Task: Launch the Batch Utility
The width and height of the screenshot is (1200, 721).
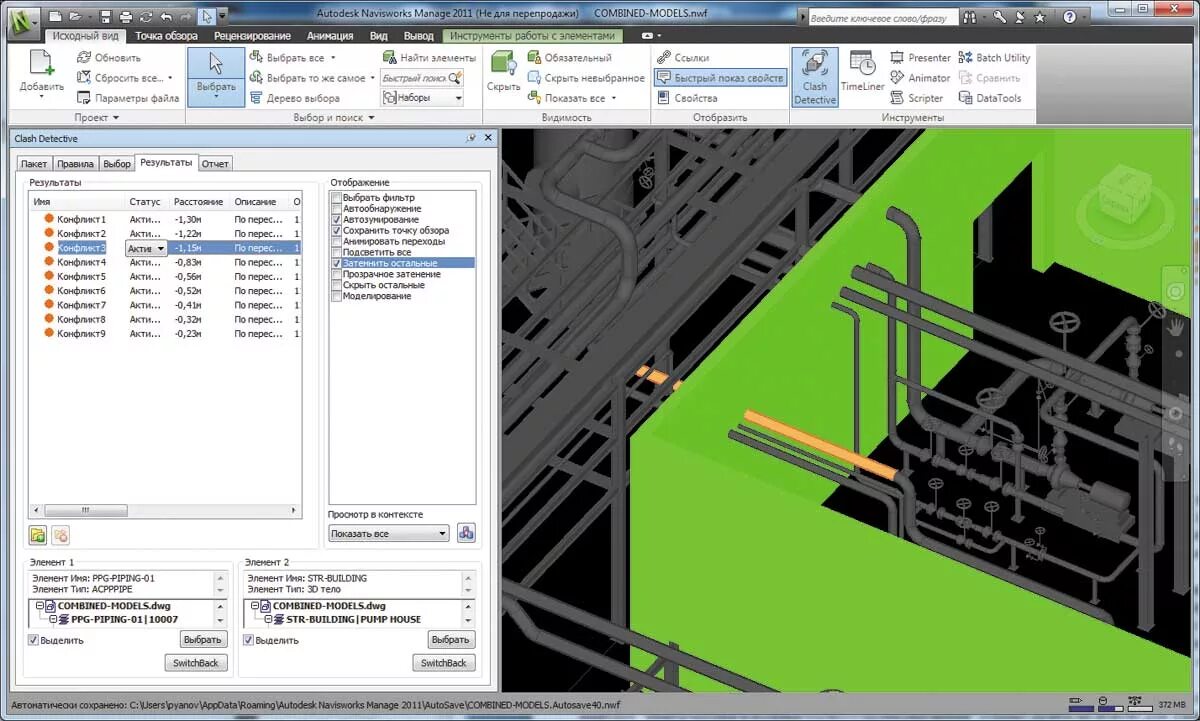Action: (x=994, y=58)
